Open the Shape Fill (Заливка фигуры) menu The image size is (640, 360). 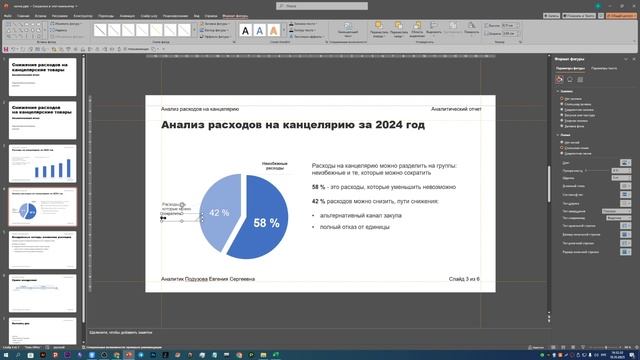(215, 24)
